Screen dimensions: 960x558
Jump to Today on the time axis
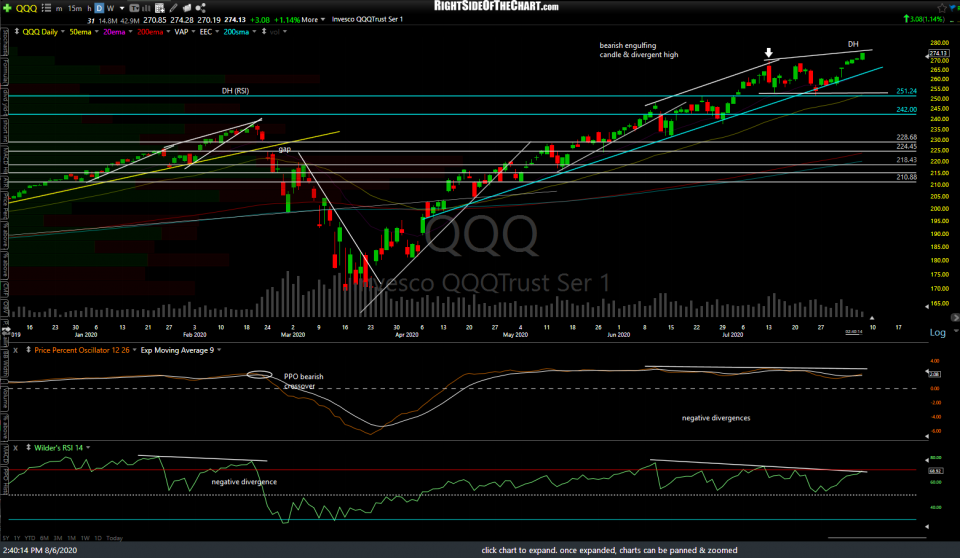click(x=114, y=538)
